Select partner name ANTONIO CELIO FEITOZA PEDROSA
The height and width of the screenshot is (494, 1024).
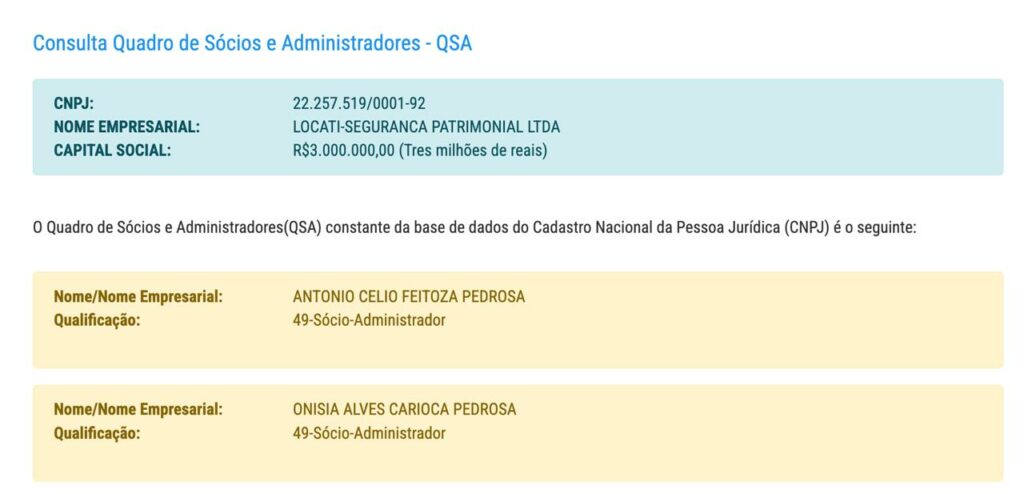pyautogui.click(x=408, y=297)
